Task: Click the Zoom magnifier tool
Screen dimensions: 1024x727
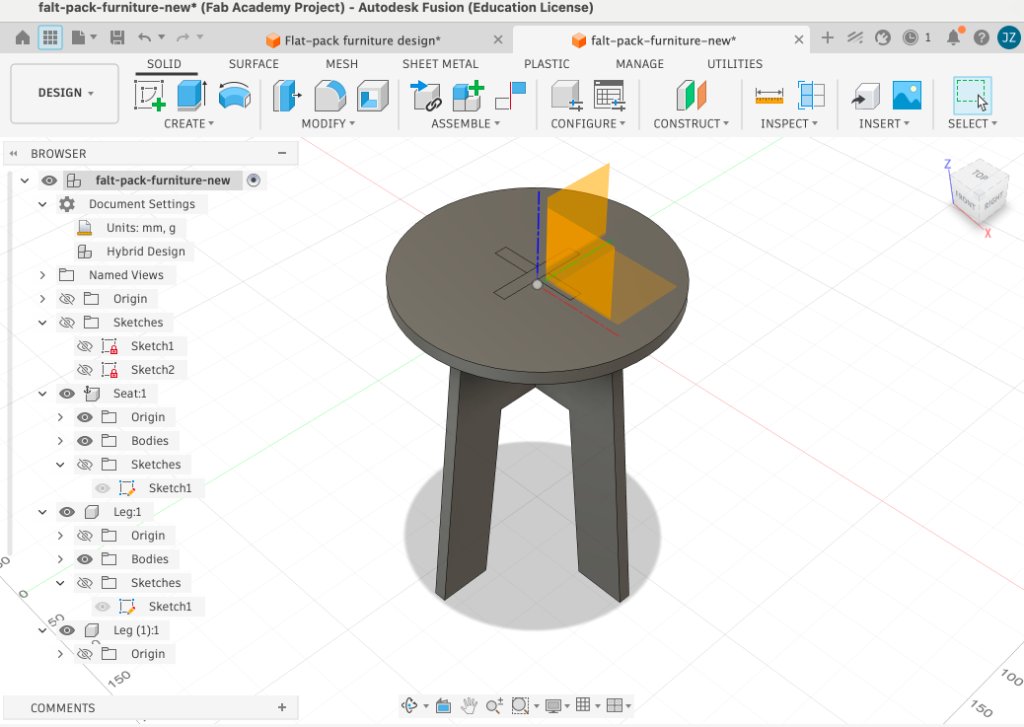Action: pyautogui.click(x=494, y=705)
